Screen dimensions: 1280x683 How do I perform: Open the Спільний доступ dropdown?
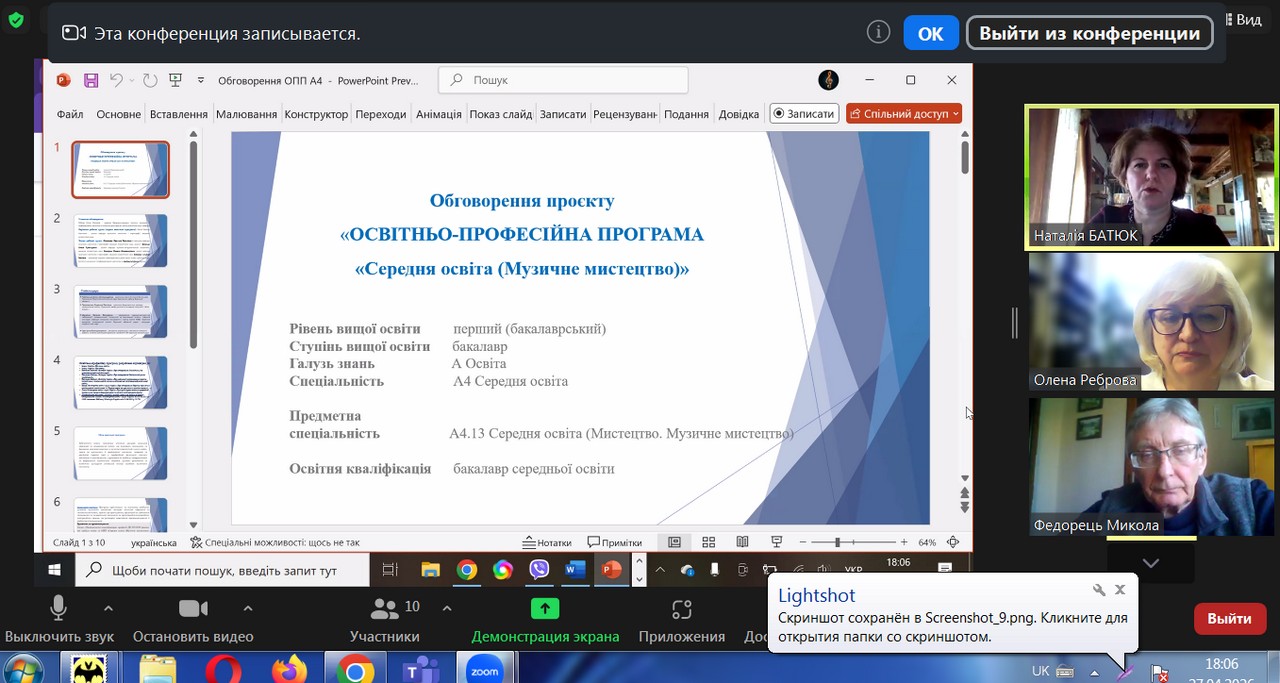point(904,114)
